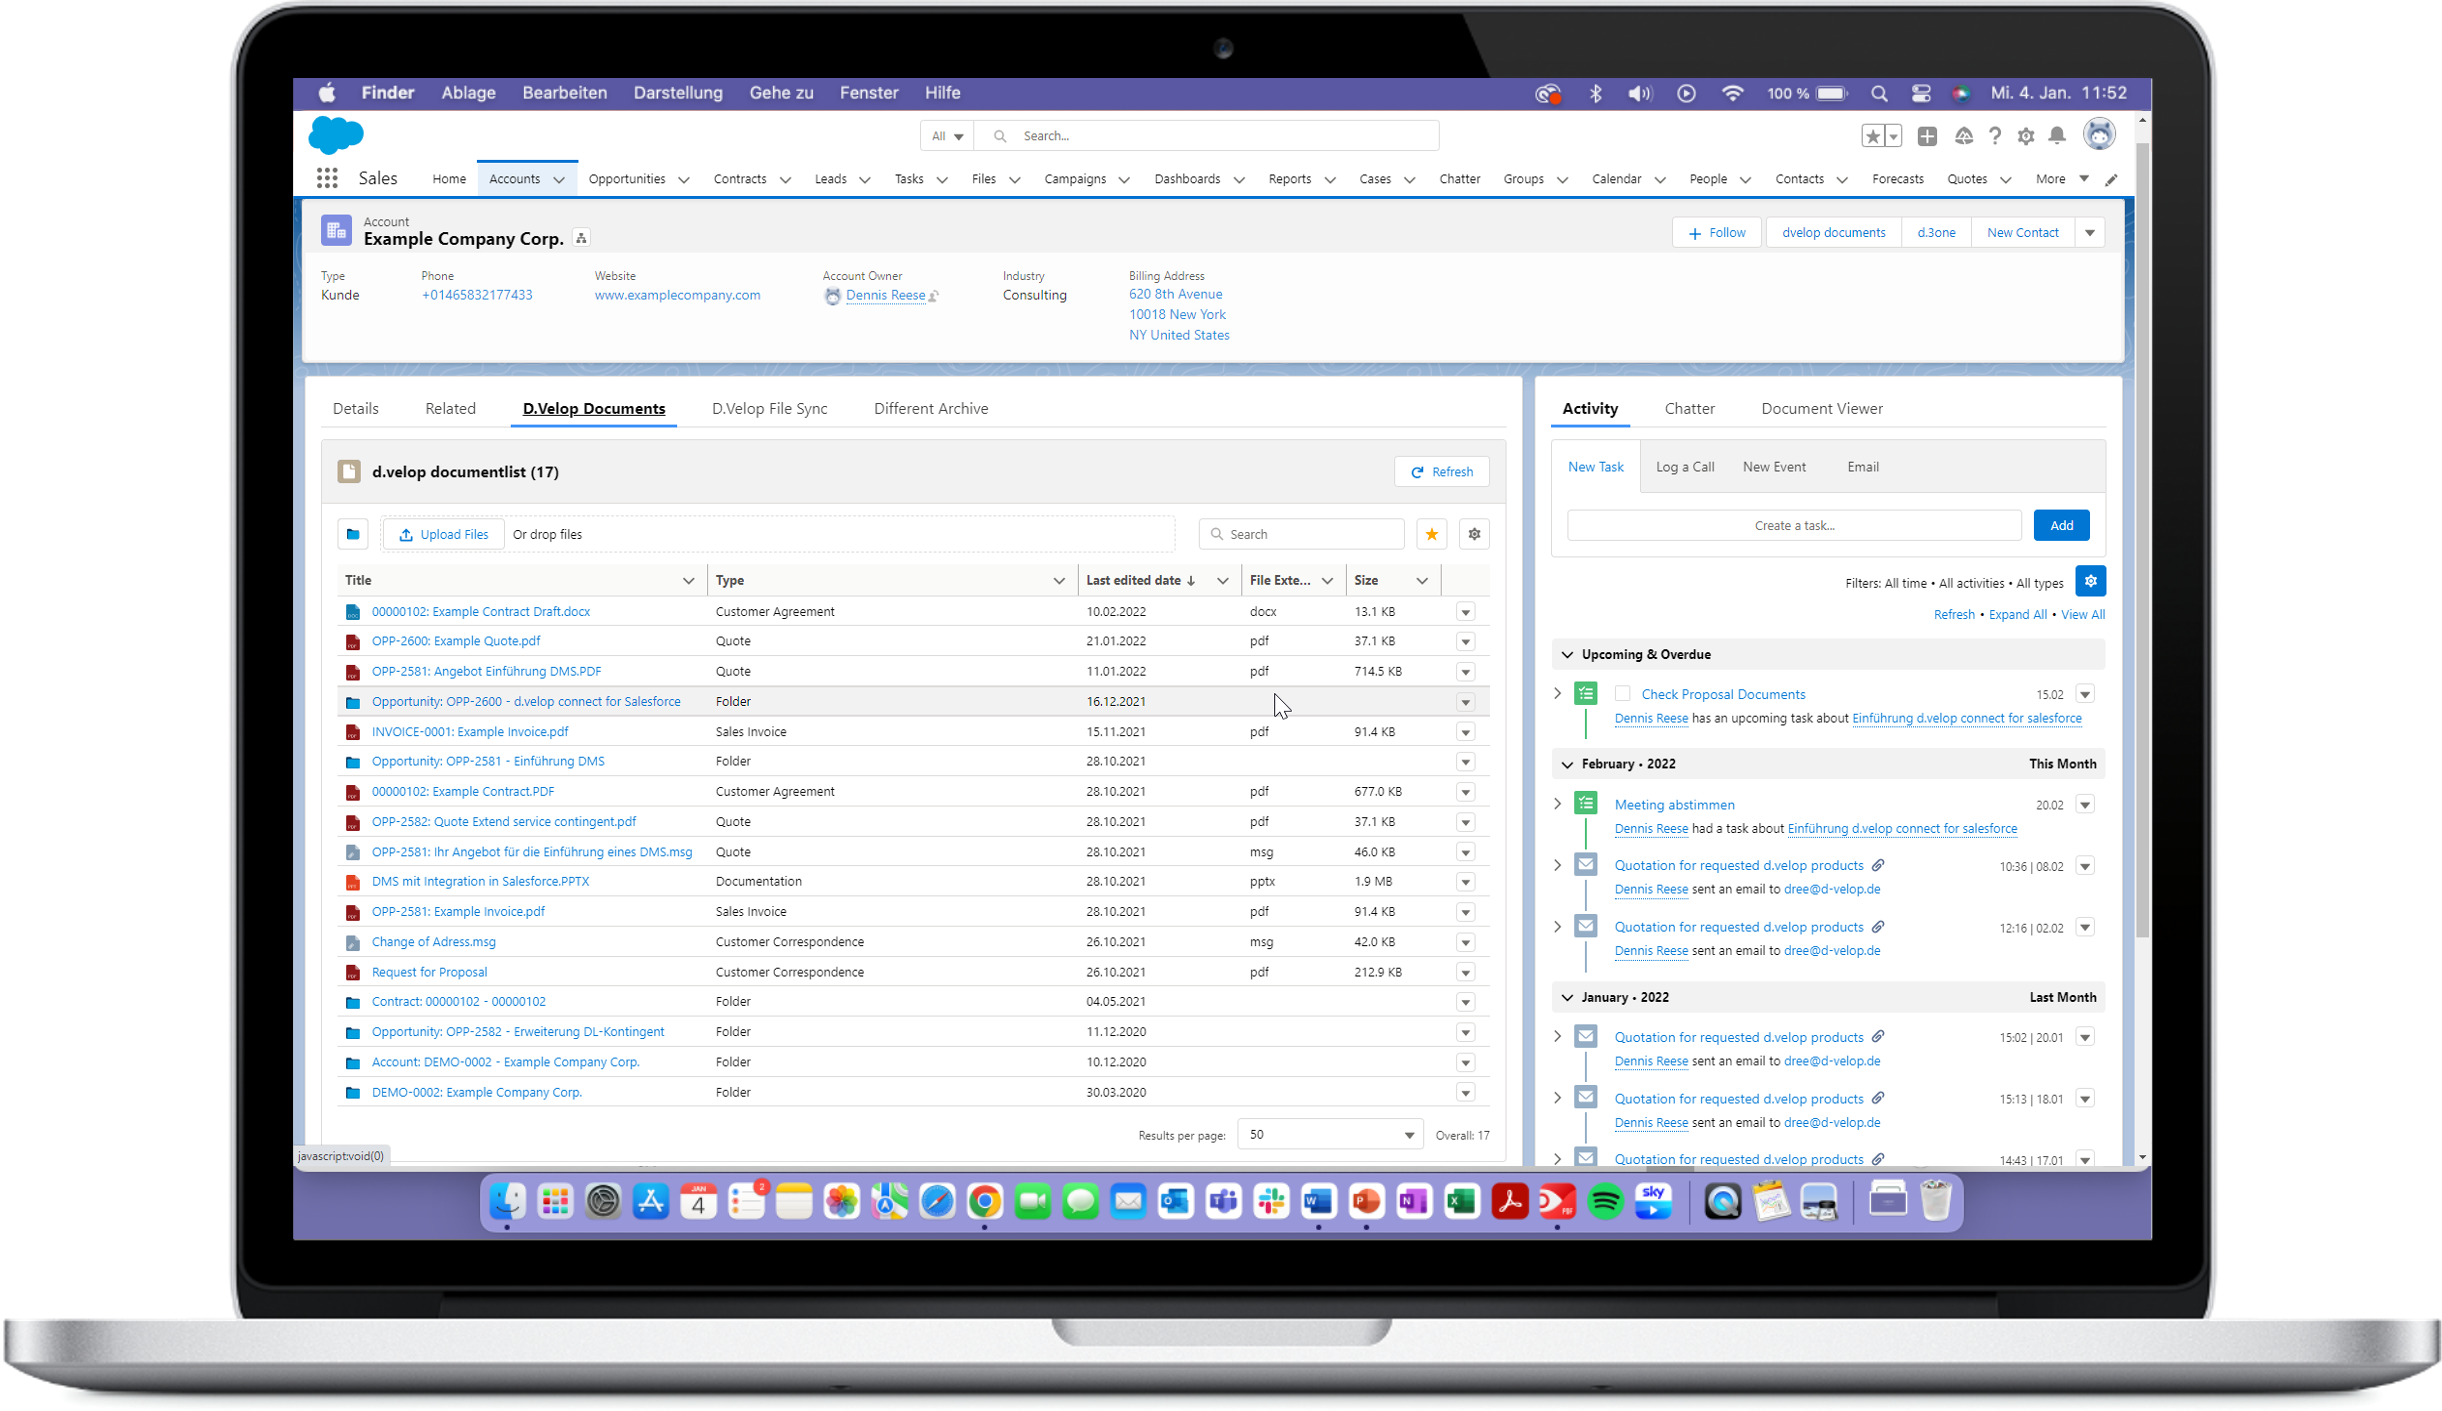Click the Salesforce cloud logo
This screenshot has width=2442, height=1411.
pos(336,135)
